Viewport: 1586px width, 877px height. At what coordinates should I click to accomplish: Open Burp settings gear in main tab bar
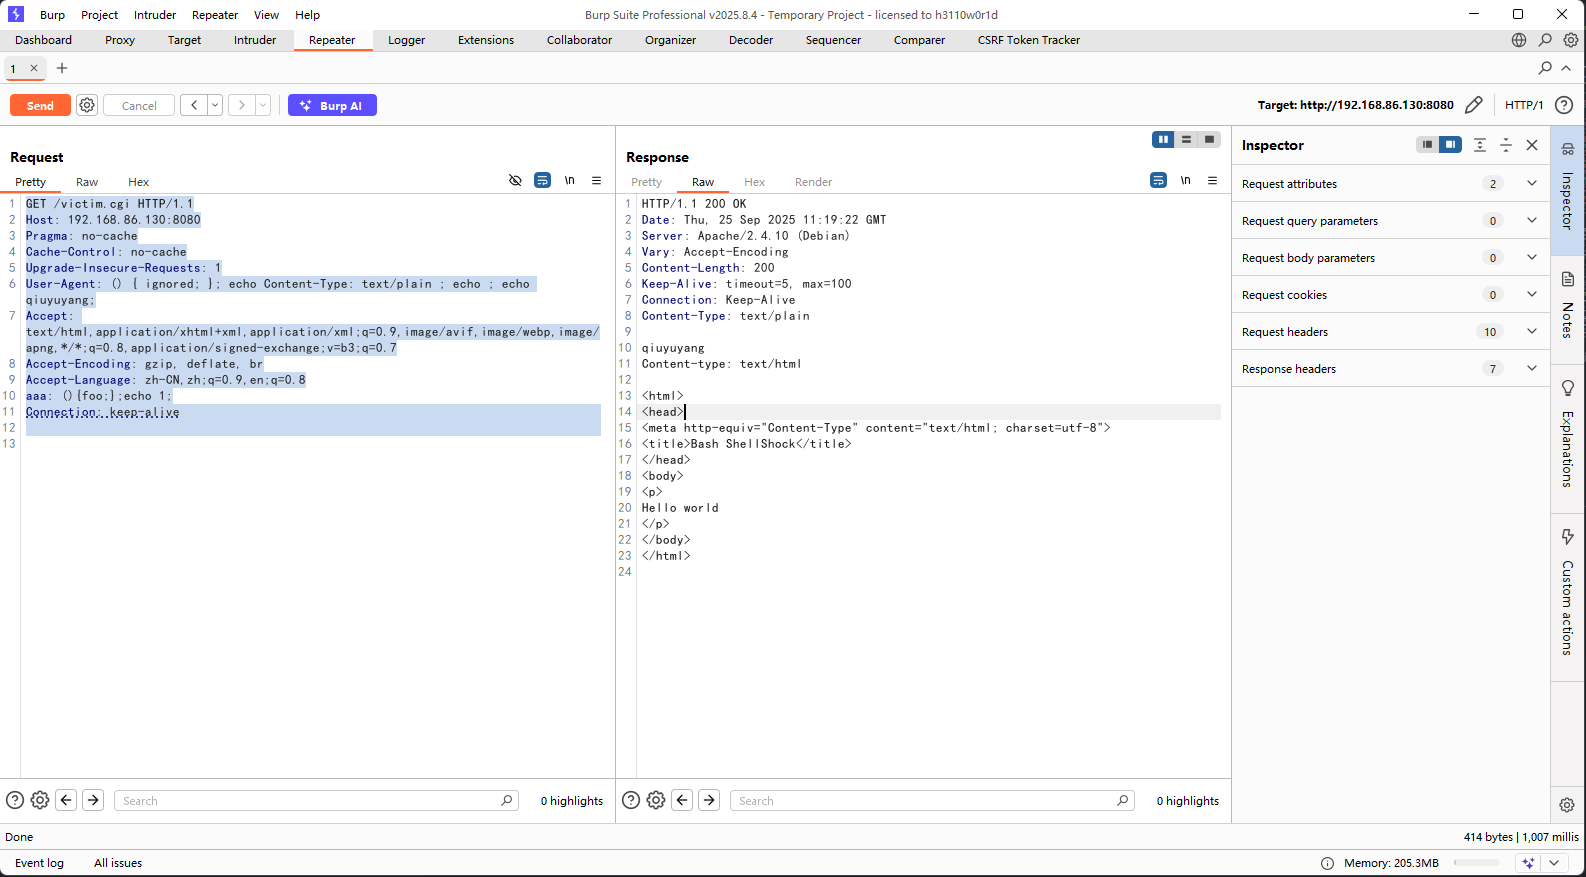point(1571,40)
